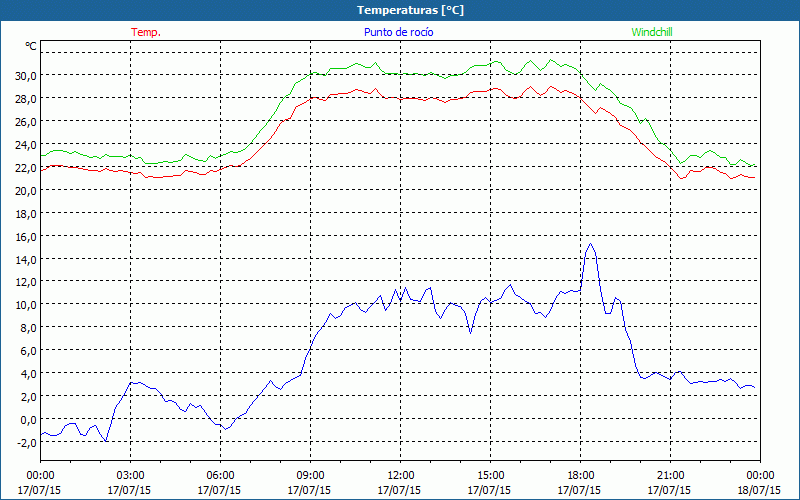The height and width of the screenshot is (500, 800).
Task: Click the '26,0' y-axis value
Action: click(26, 121)
